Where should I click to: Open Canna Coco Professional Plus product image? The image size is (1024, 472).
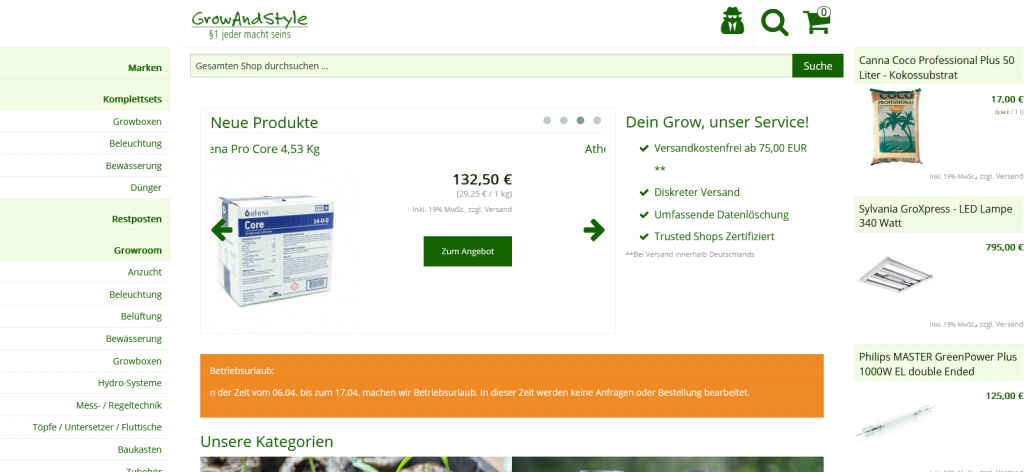[x=894, y=127]
